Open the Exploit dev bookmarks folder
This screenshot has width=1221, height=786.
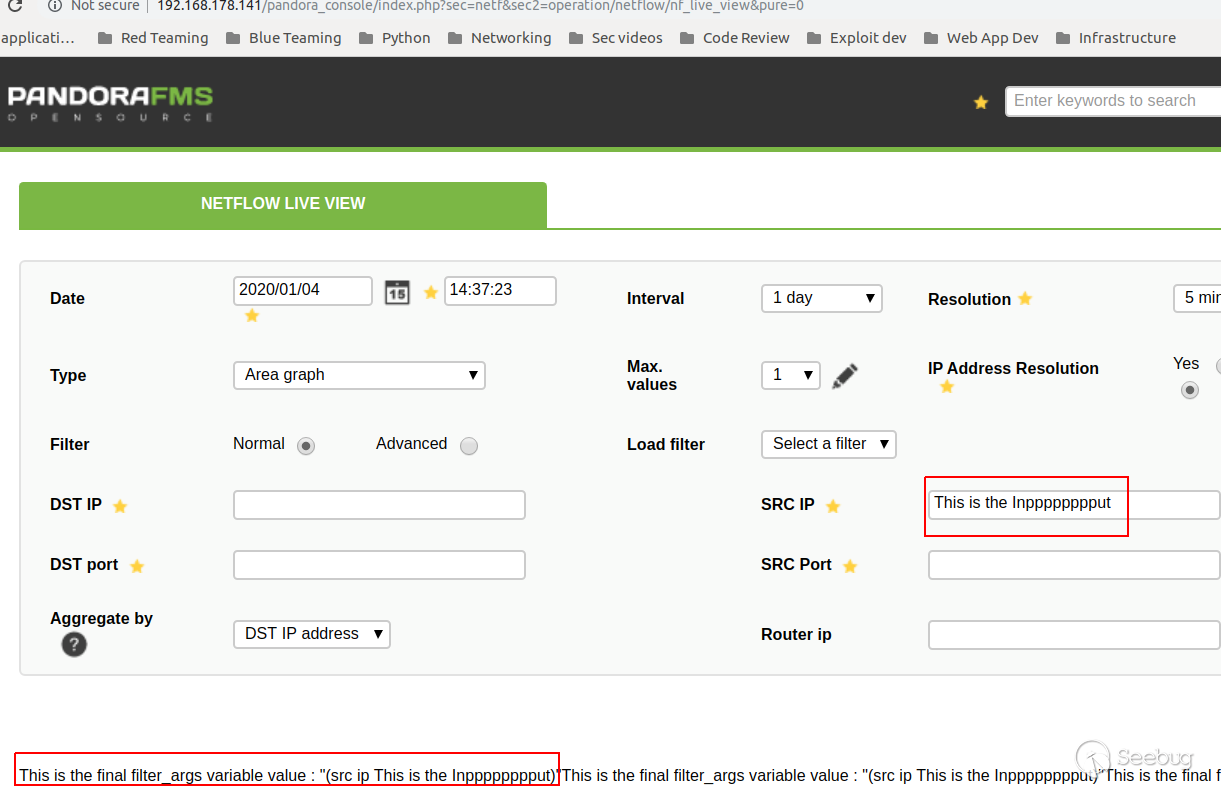pos(856,38)
